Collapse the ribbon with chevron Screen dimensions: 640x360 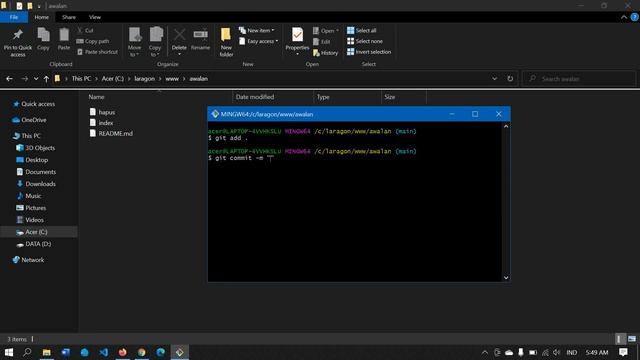(624, 17)
